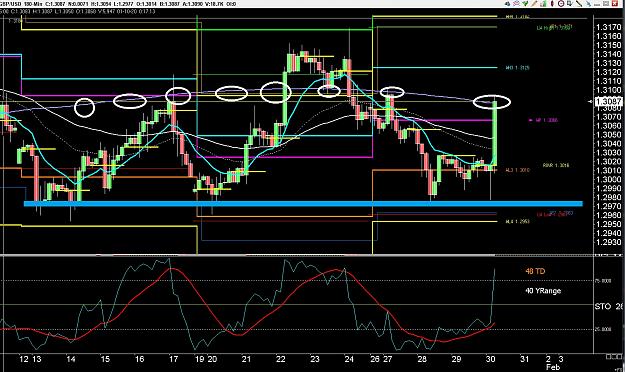Click the dark red oval toolbar icon
This screenshot has height=372, width=625.
point(552,4)
